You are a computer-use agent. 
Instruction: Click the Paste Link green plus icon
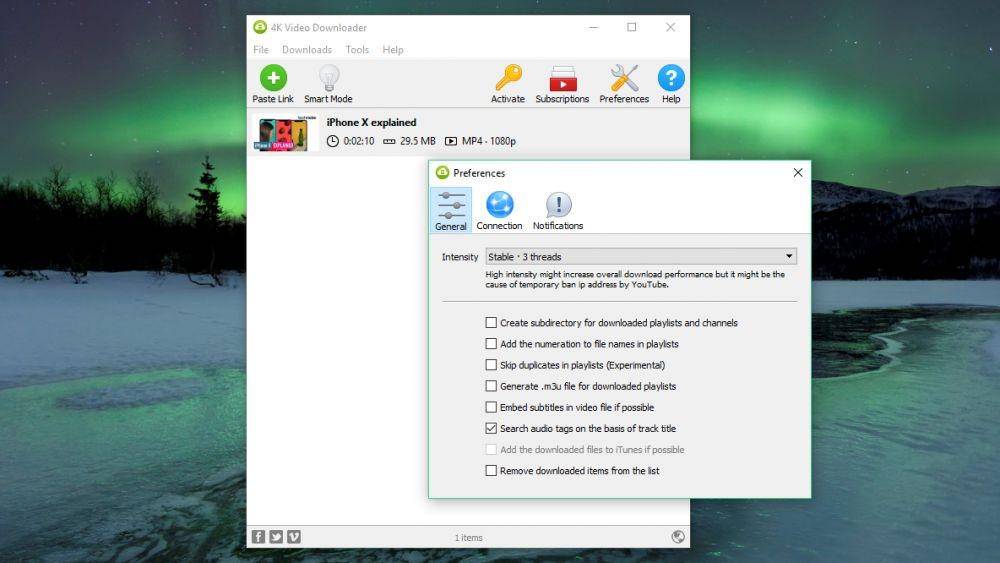point(273,78)
